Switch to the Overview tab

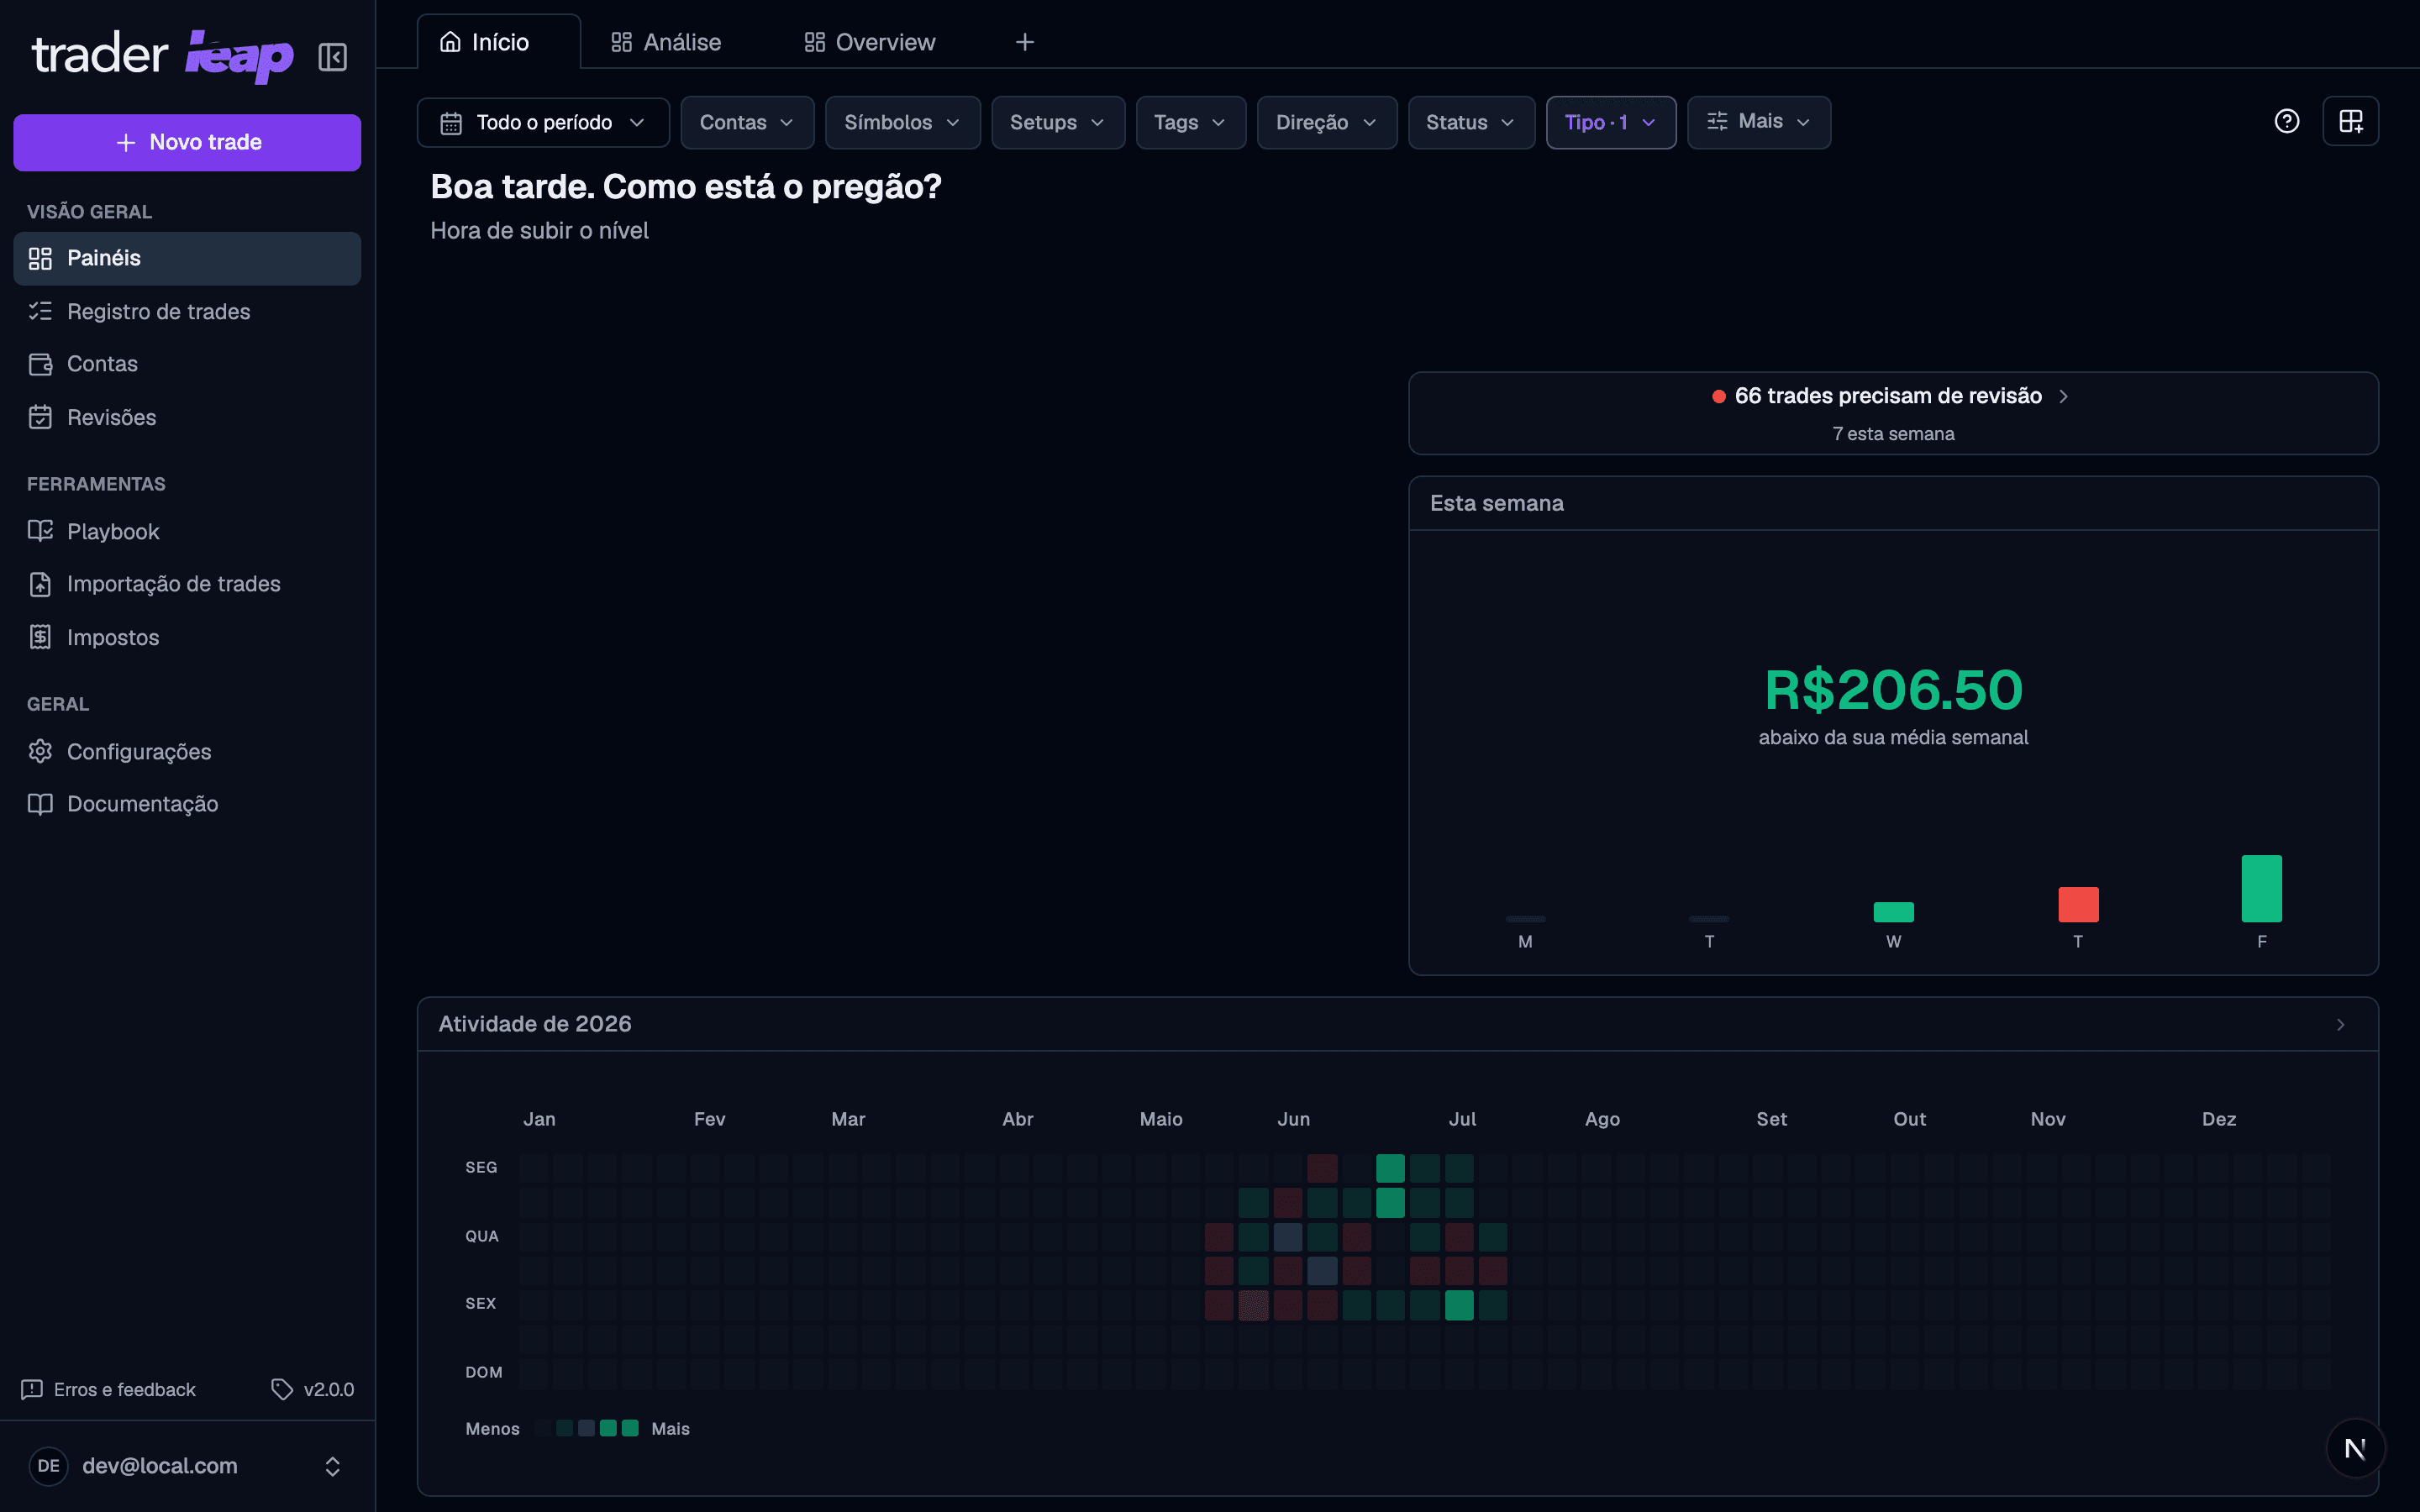[x=870, y=42]
